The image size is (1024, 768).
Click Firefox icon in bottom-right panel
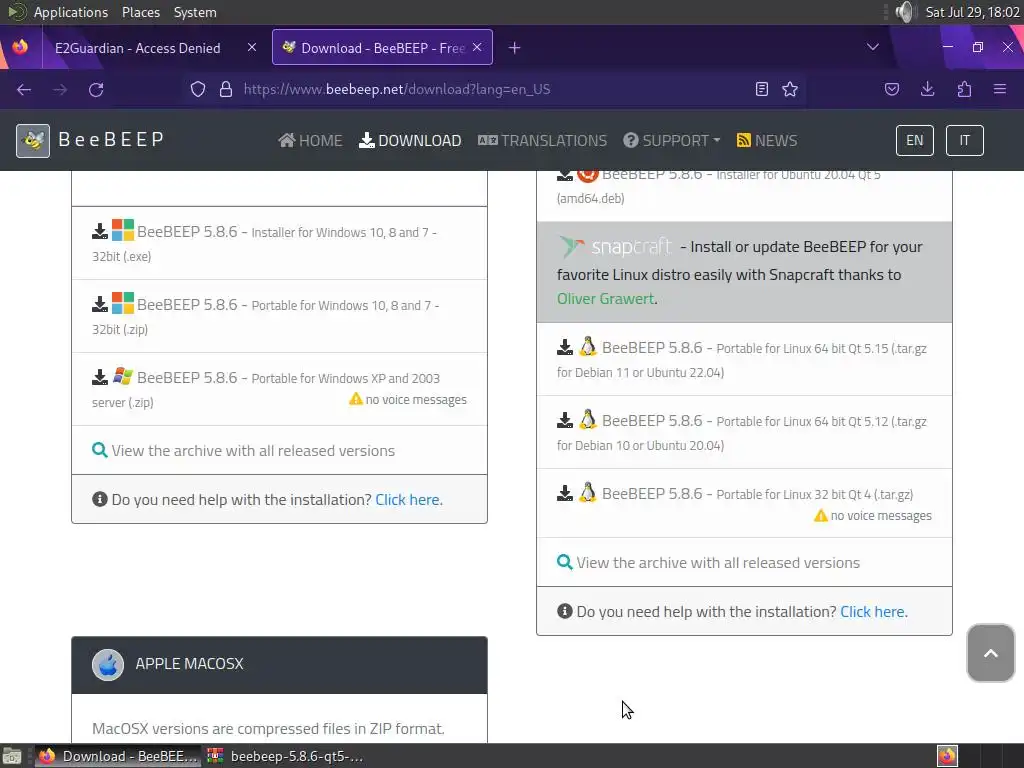947,756
